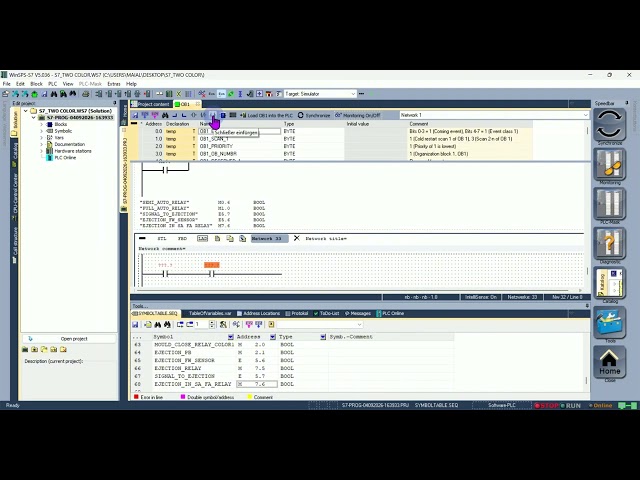The height and width of the screenshot is (480, 640).
Task: Expand the Symbolic tree node
Action: point(41,131)
